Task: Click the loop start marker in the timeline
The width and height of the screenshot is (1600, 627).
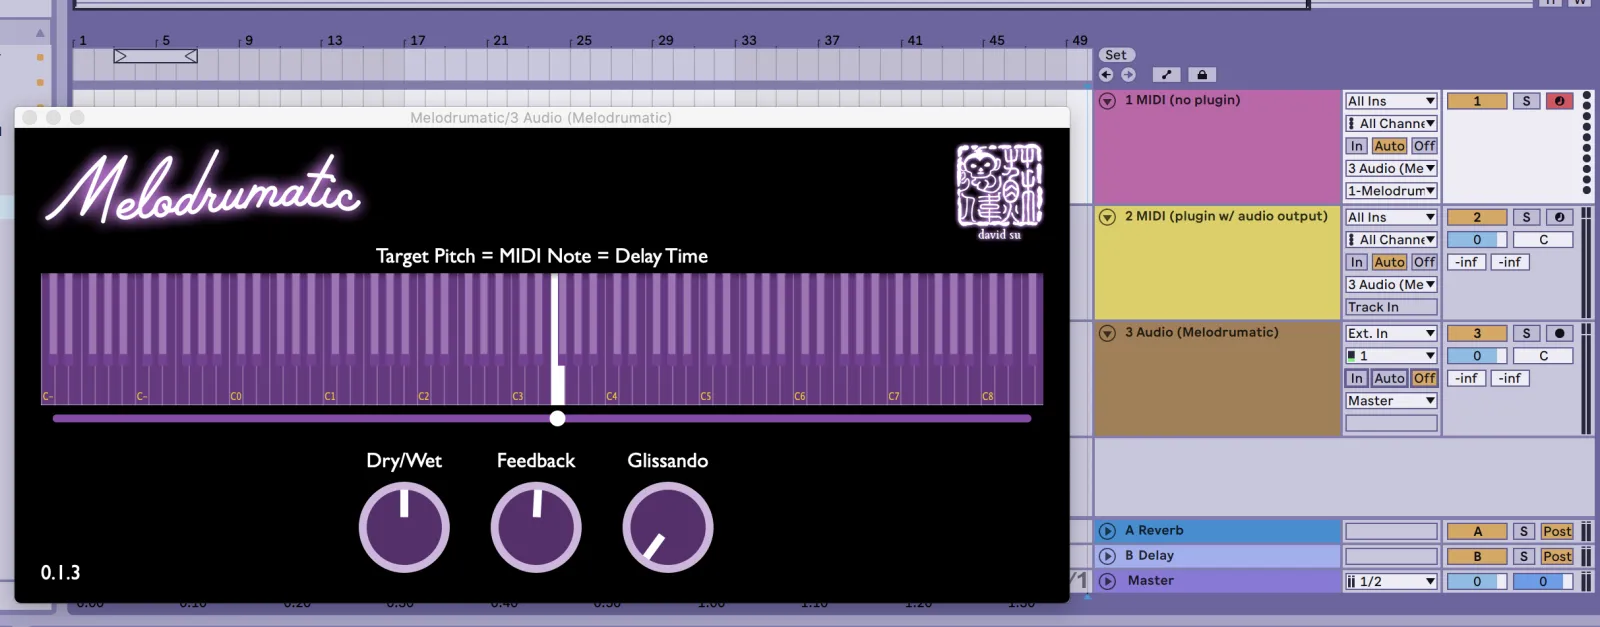Action: [x=120, y=56]
